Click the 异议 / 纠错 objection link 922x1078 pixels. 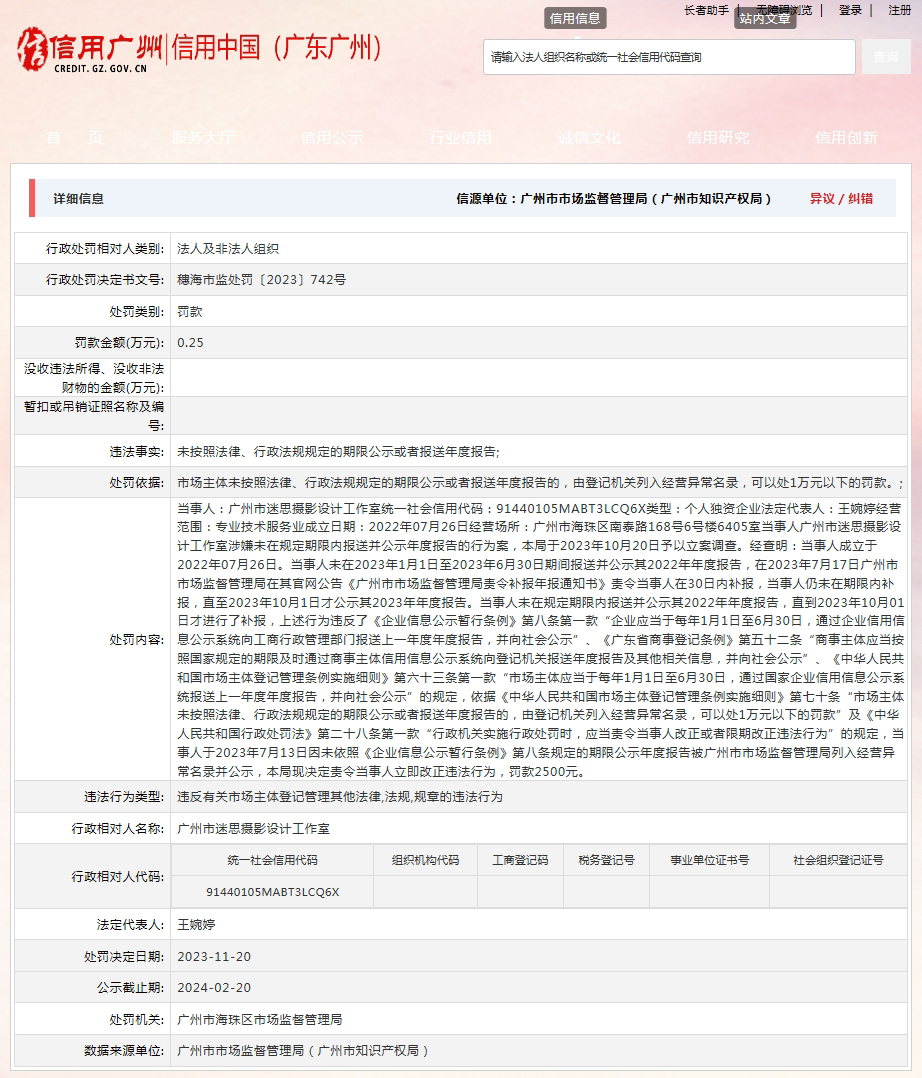[x=841, y=199]
